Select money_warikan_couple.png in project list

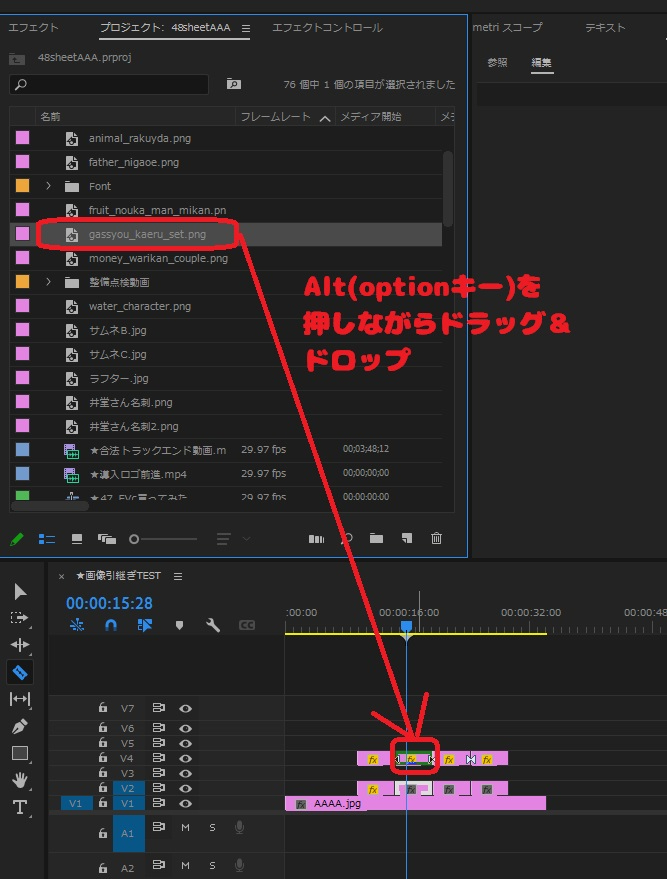point(158,258)
